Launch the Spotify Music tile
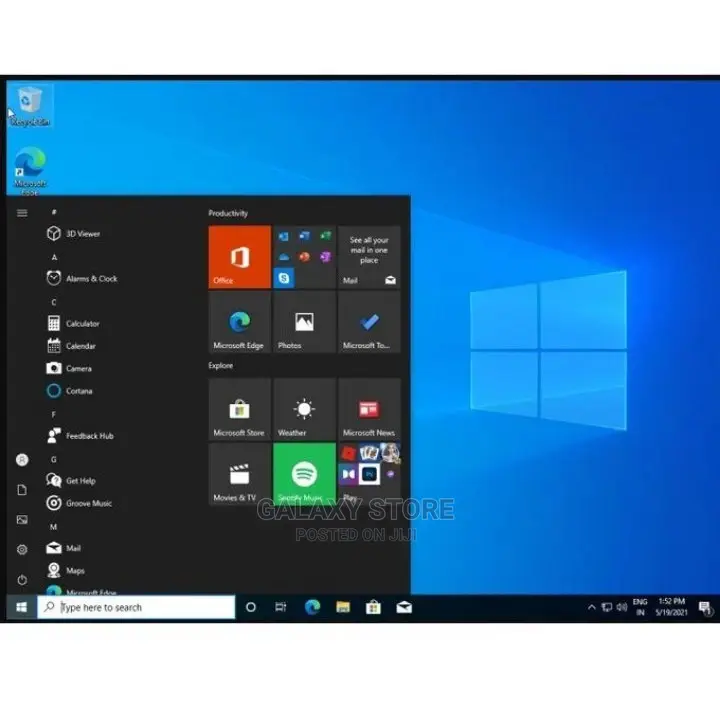 (x=304, y=474)
